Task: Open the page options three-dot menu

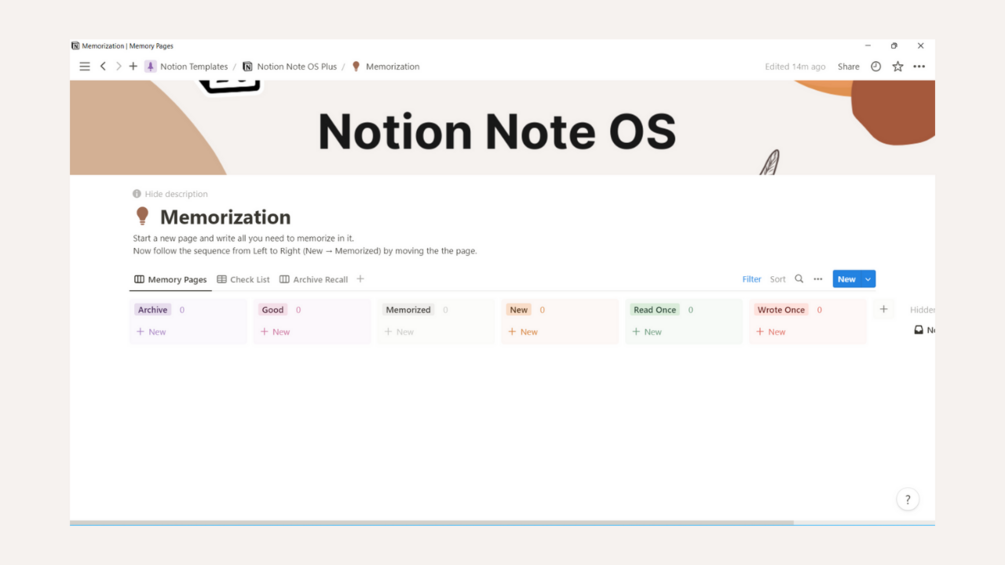Action: 919,67
